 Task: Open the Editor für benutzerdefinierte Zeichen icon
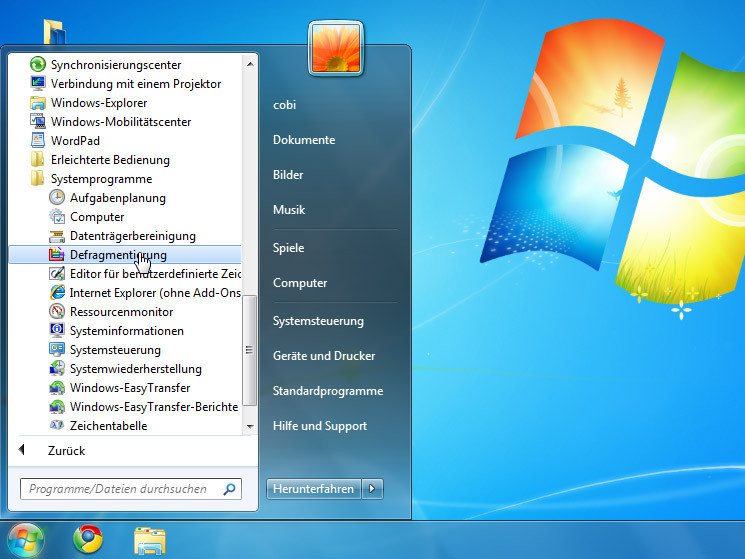(x=57, y=274)
